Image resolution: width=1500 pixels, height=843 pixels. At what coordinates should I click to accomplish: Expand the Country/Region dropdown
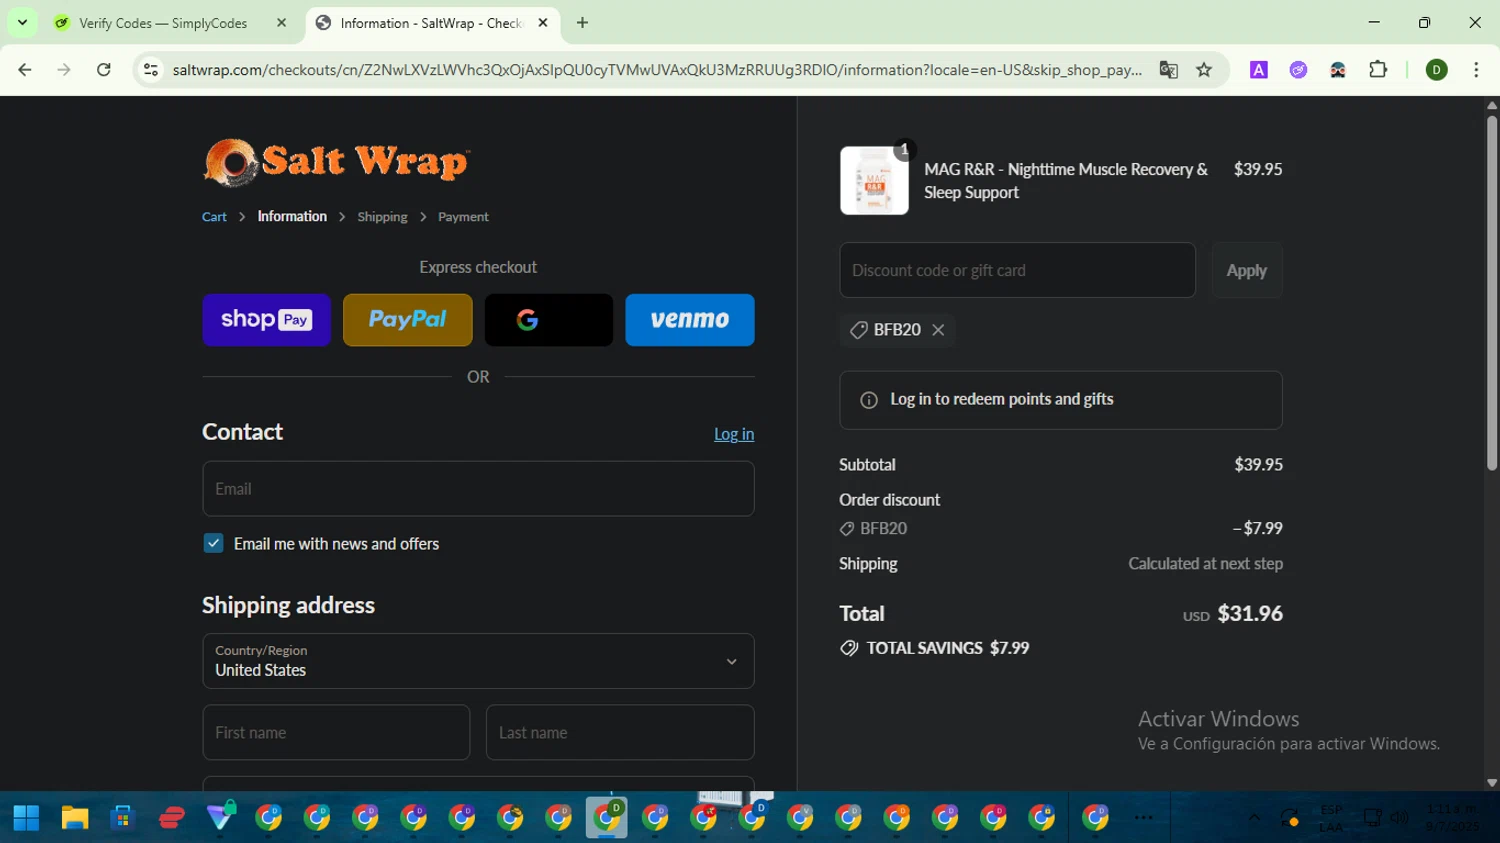tap(478, 661)
